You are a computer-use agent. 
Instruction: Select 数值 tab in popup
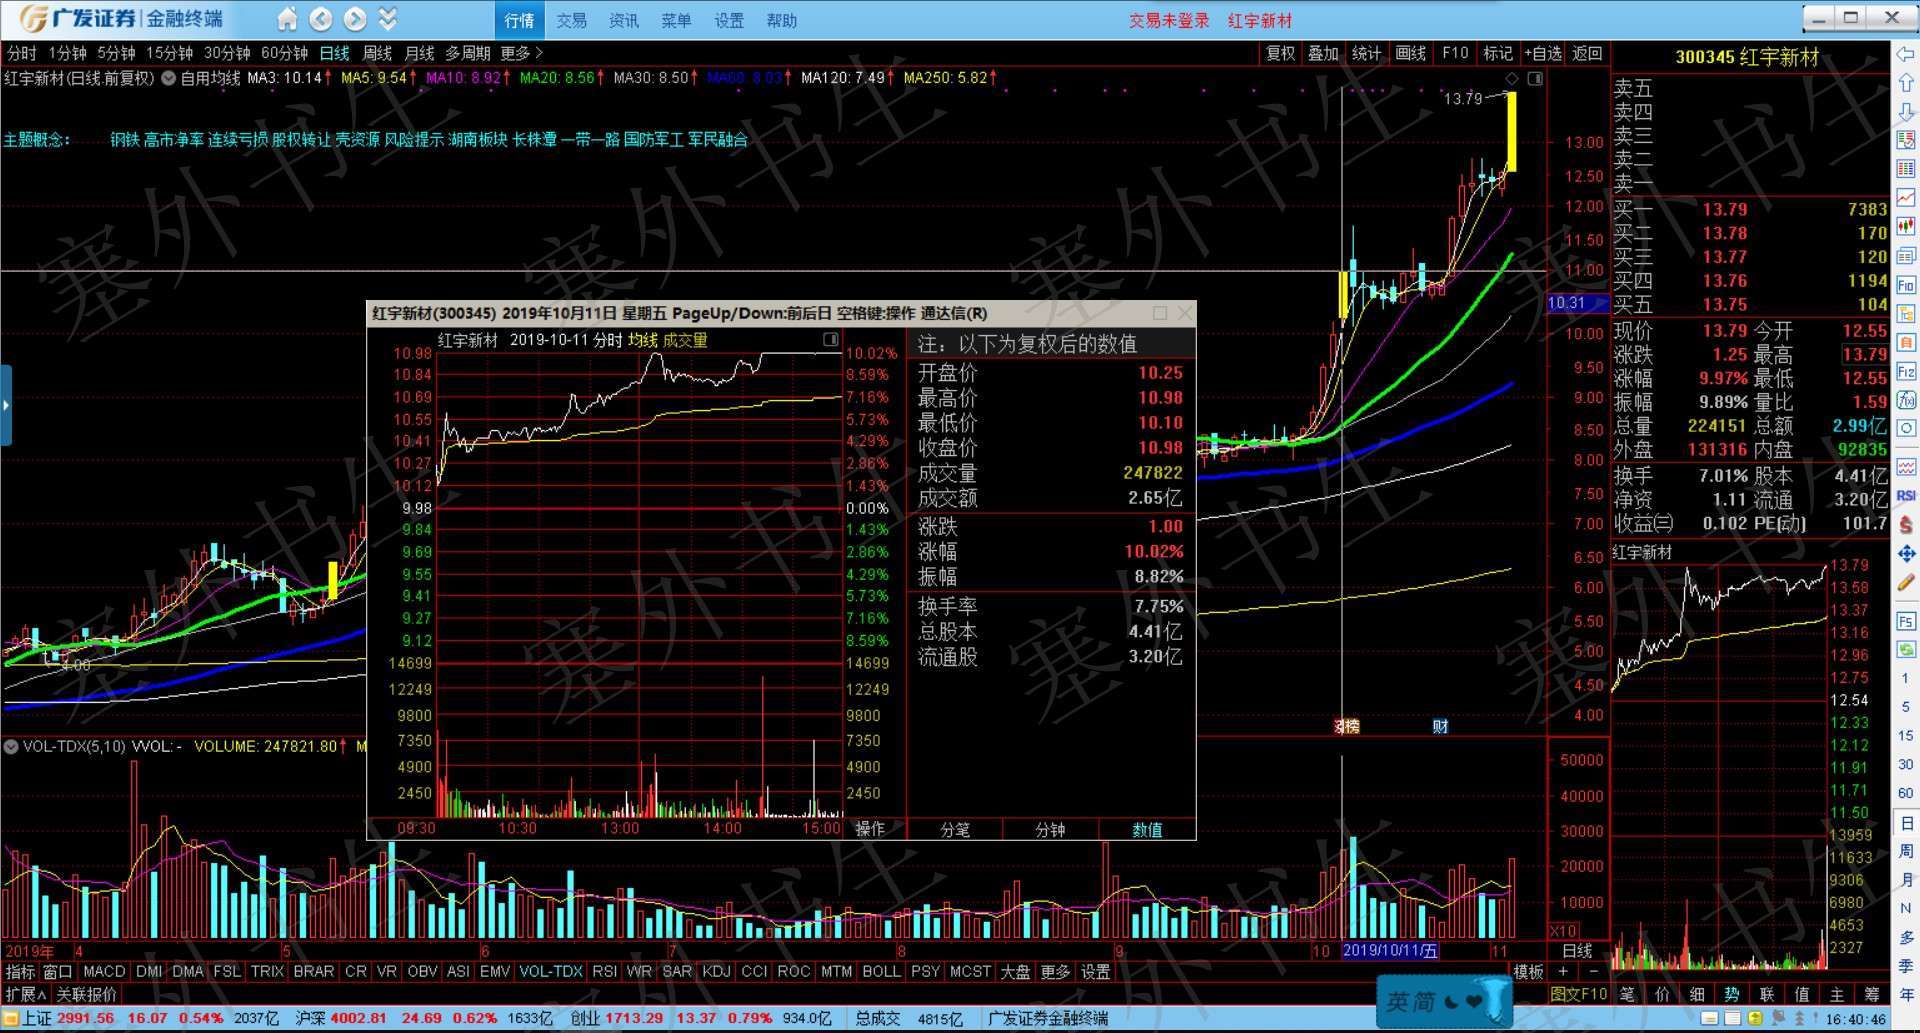click(x=1147, y=829)
